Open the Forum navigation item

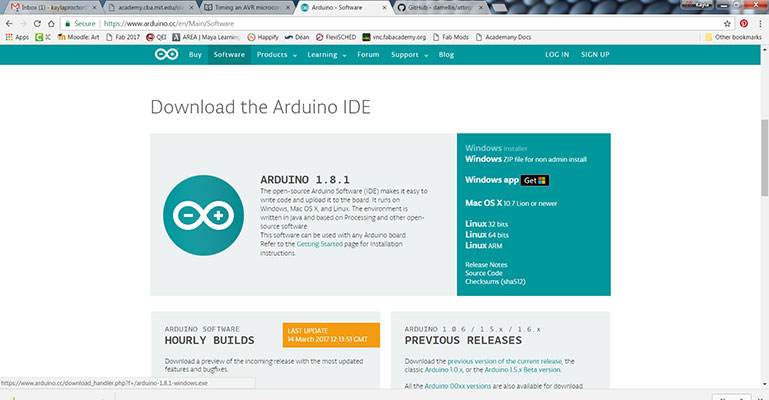click(368, 55)
